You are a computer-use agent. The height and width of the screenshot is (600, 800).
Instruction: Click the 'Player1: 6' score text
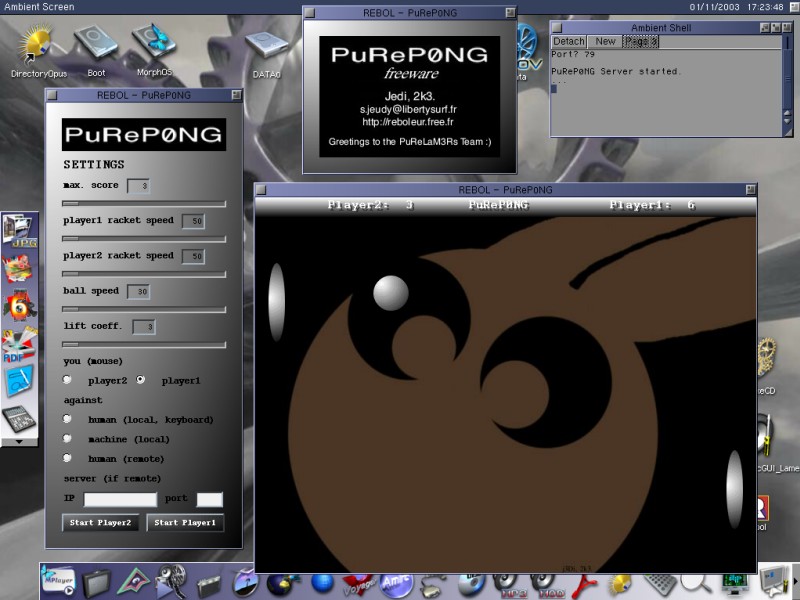tap(652, 205)
